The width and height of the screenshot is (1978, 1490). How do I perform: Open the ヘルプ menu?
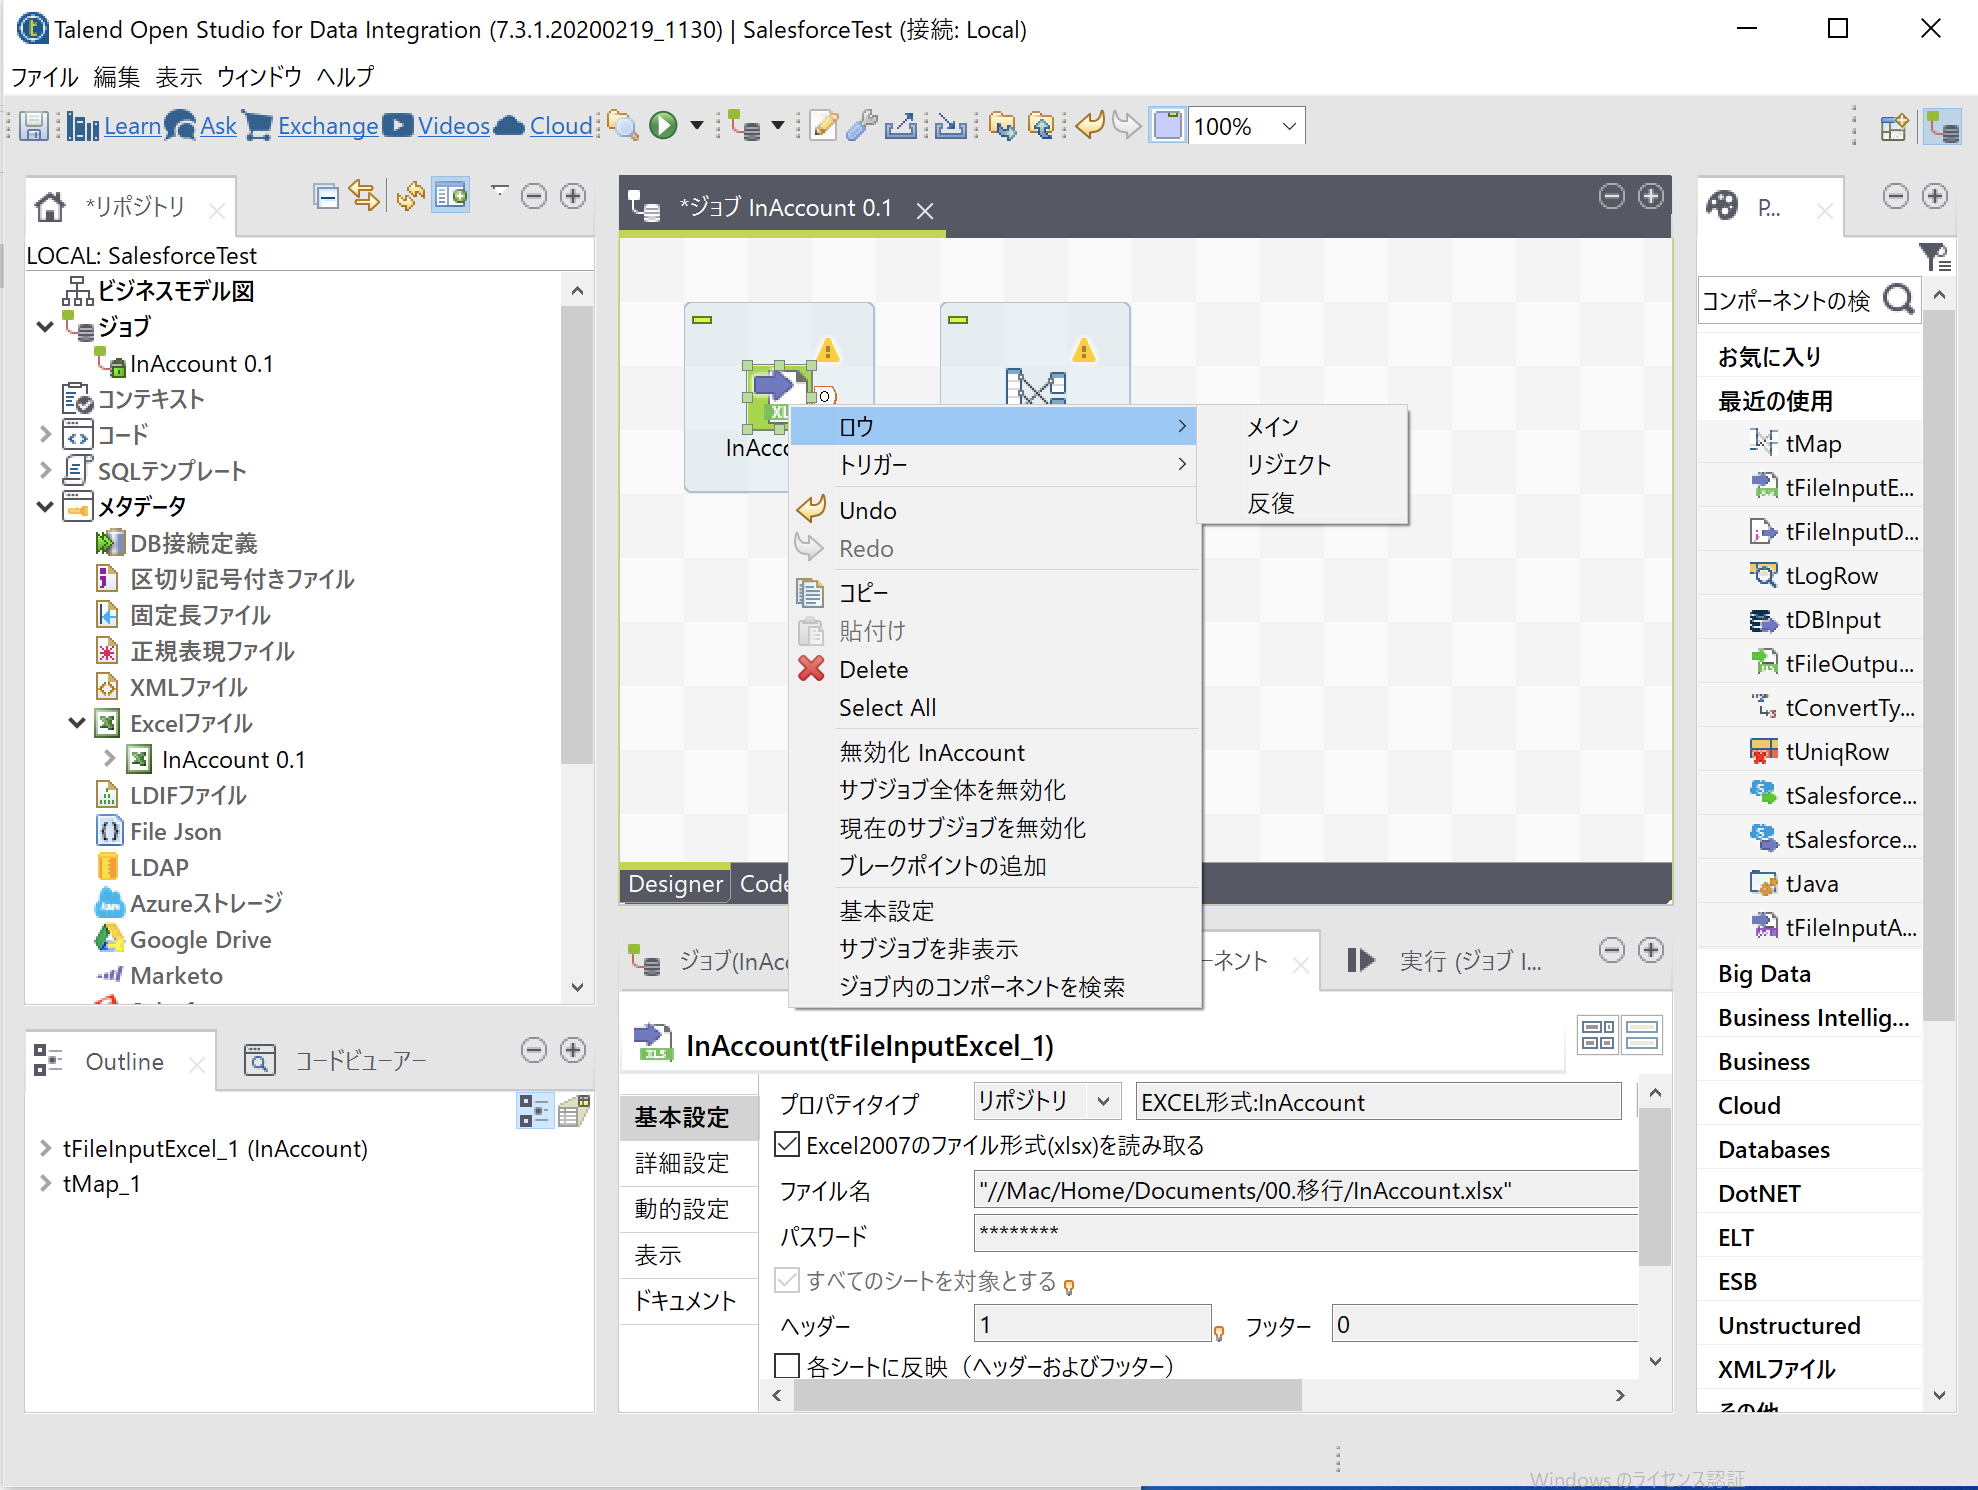345,76
